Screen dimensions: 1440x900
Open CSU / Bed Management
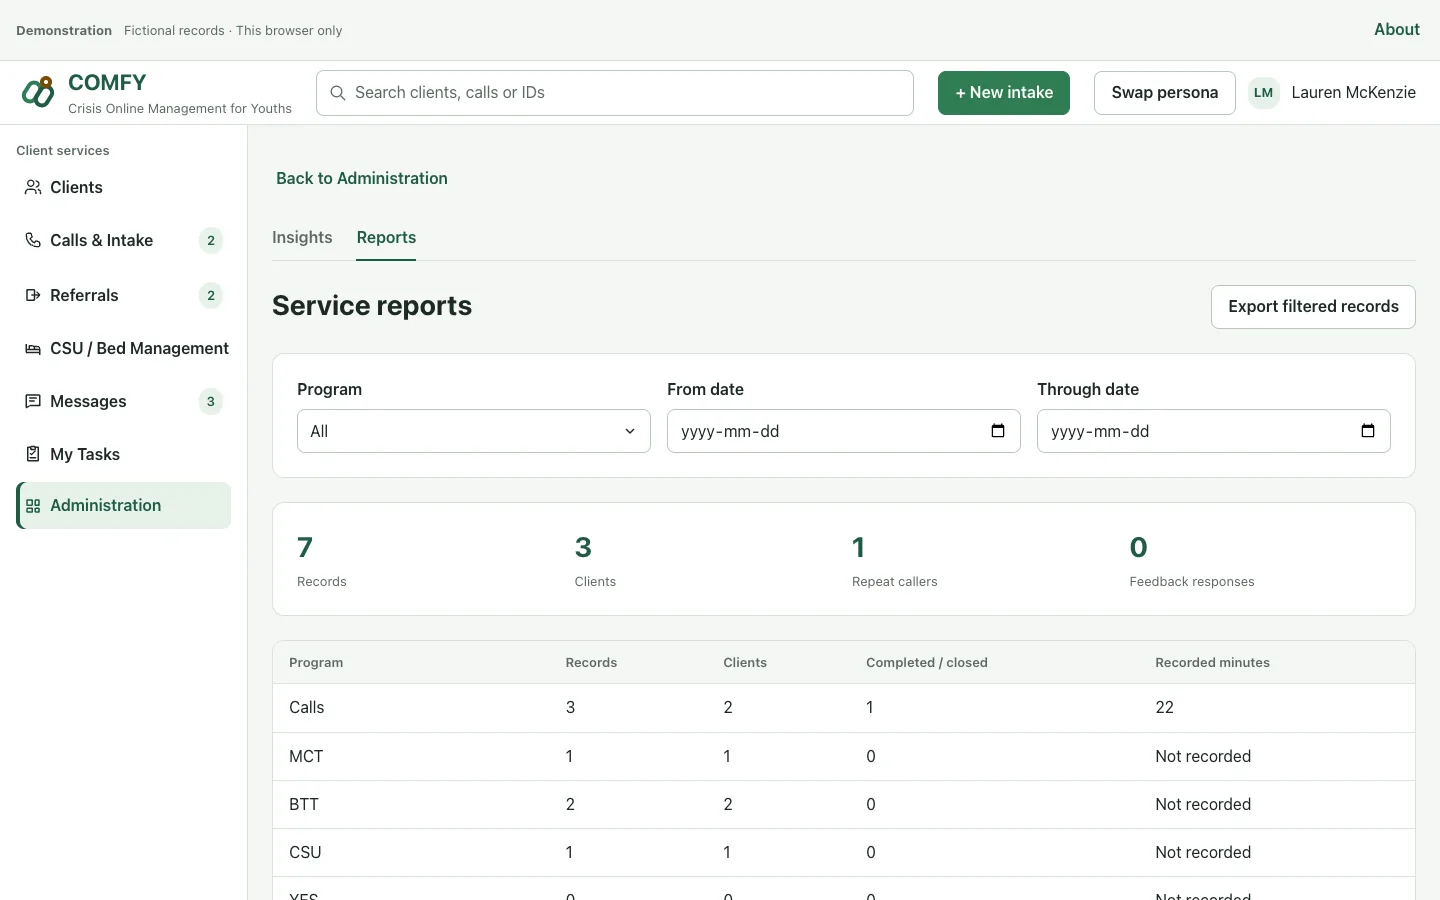[x=123, y=348]
